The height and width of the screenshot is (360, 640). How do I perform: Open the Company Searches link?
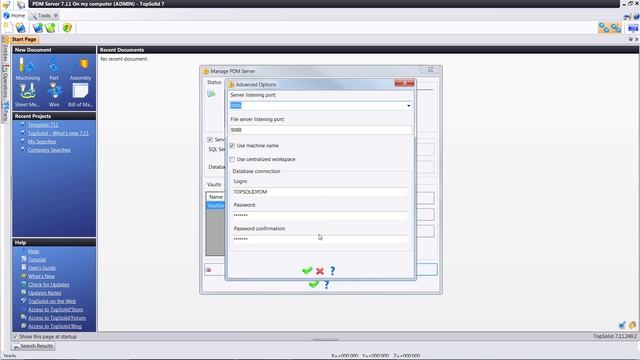tap(49, 150)
